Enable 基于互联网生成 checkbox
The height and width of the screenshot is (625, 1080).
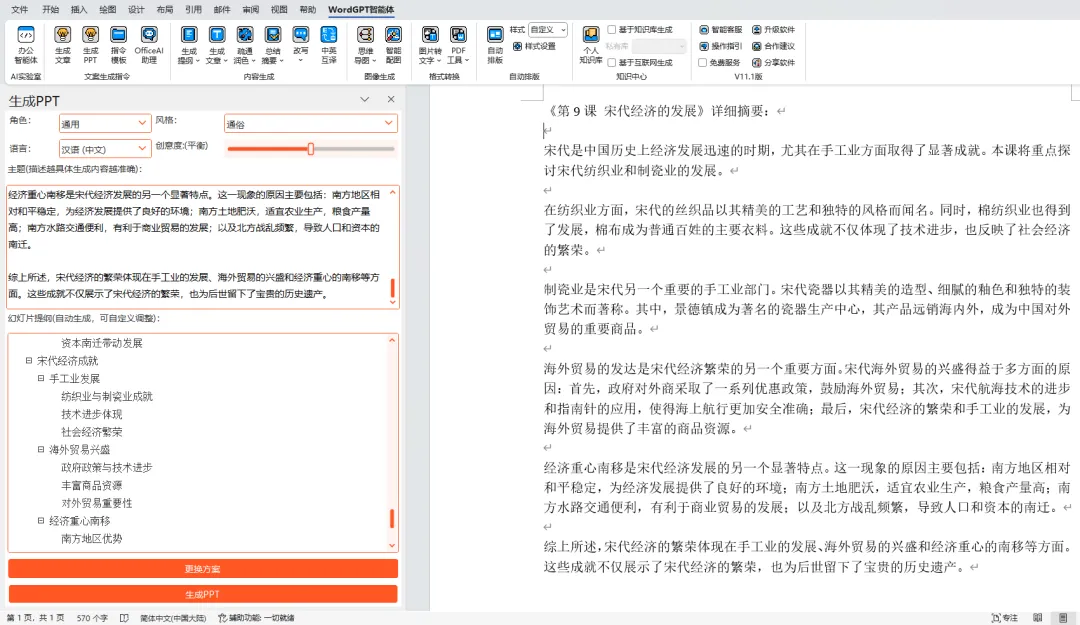pyautogui.click(x=612, y=63)
